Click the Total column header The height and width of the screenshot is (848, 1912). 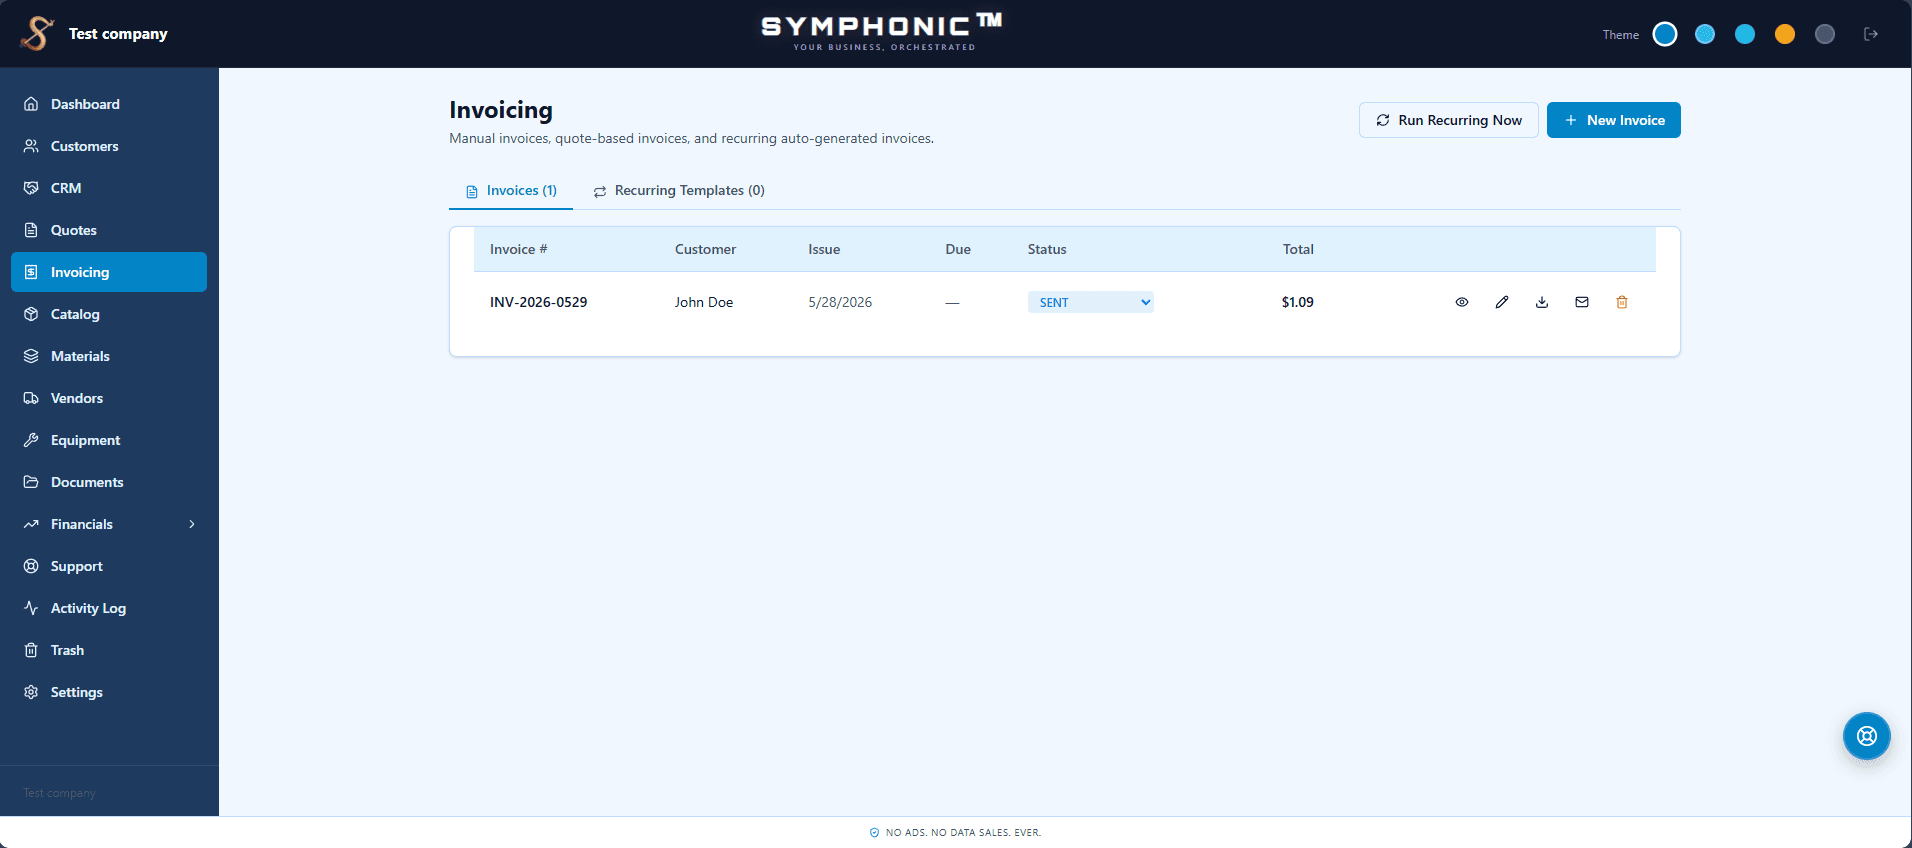(1298, 249)
